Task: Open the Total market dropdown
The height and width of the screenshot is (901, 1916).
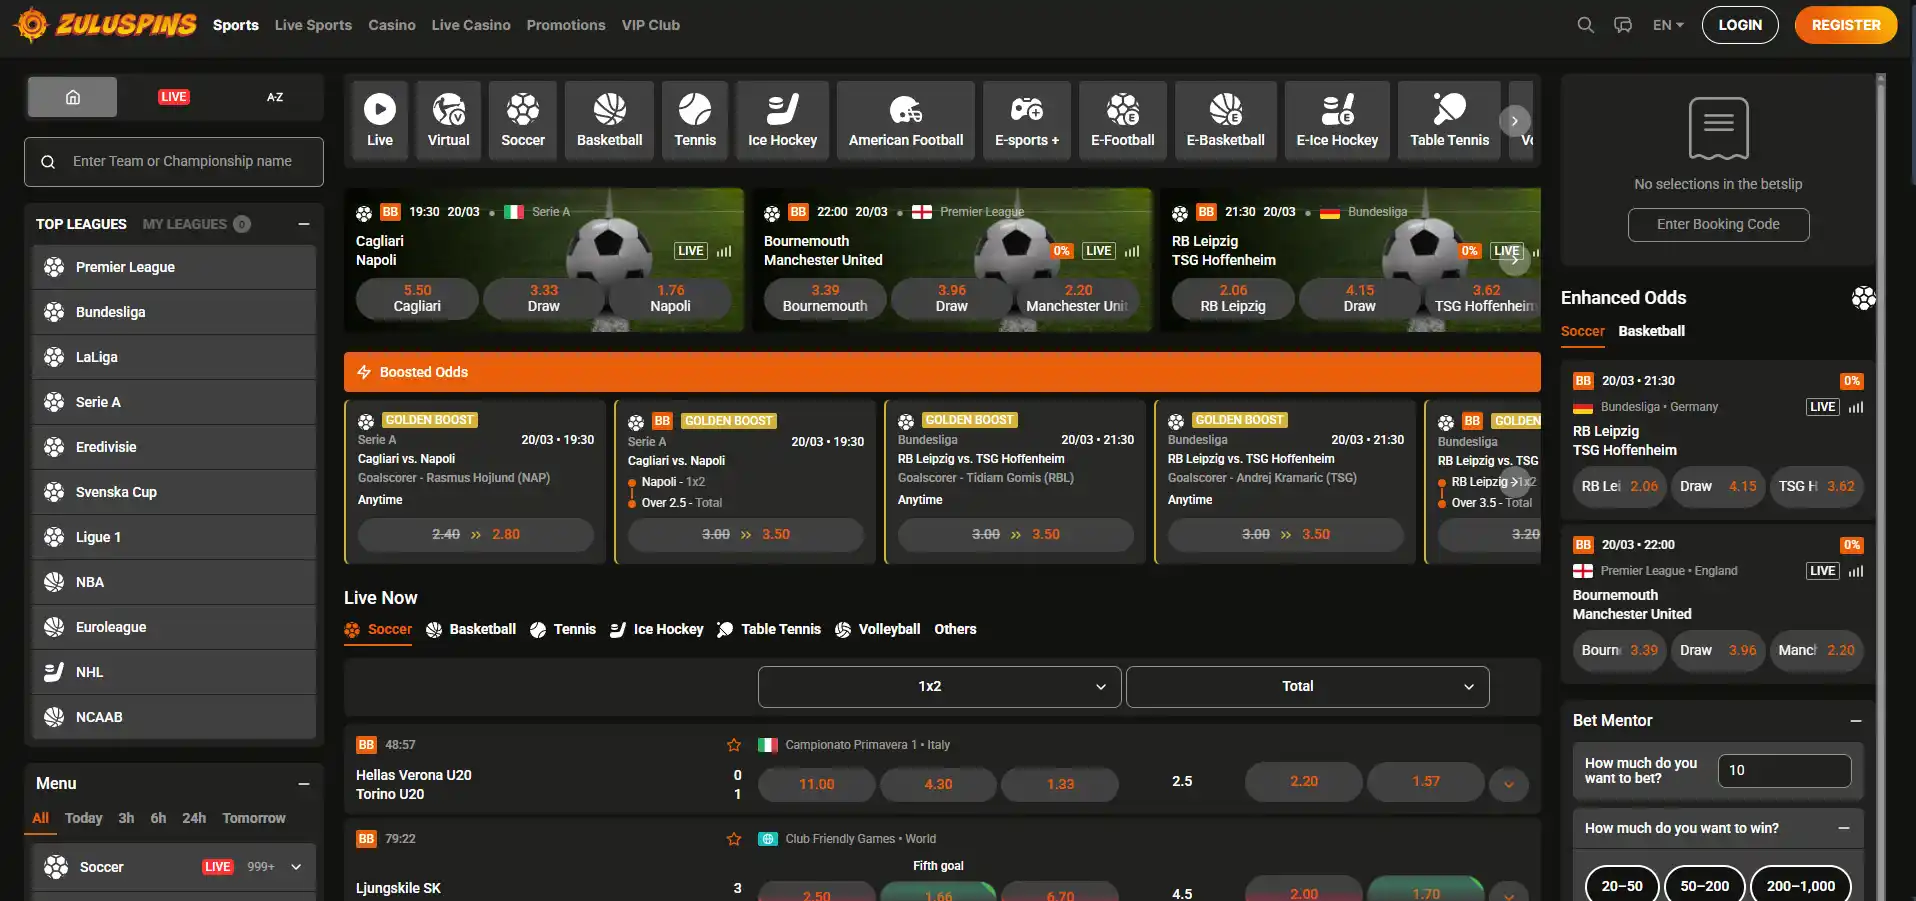Action: 1307,687
